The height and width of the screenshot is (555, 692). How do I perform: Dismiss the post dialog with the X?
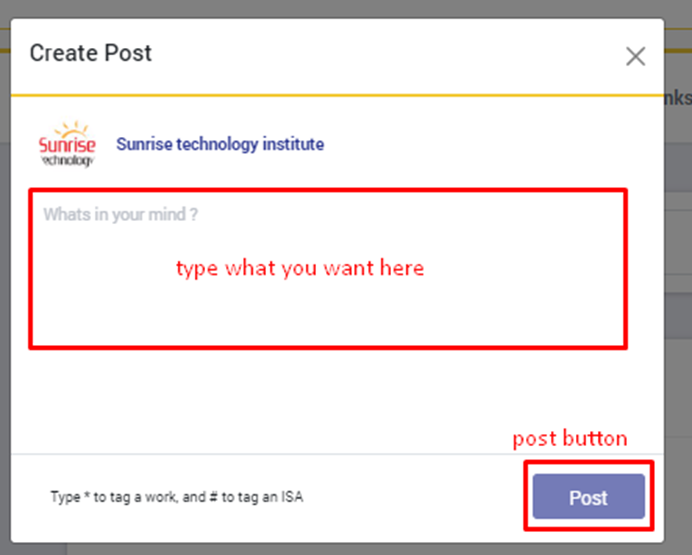635,56
